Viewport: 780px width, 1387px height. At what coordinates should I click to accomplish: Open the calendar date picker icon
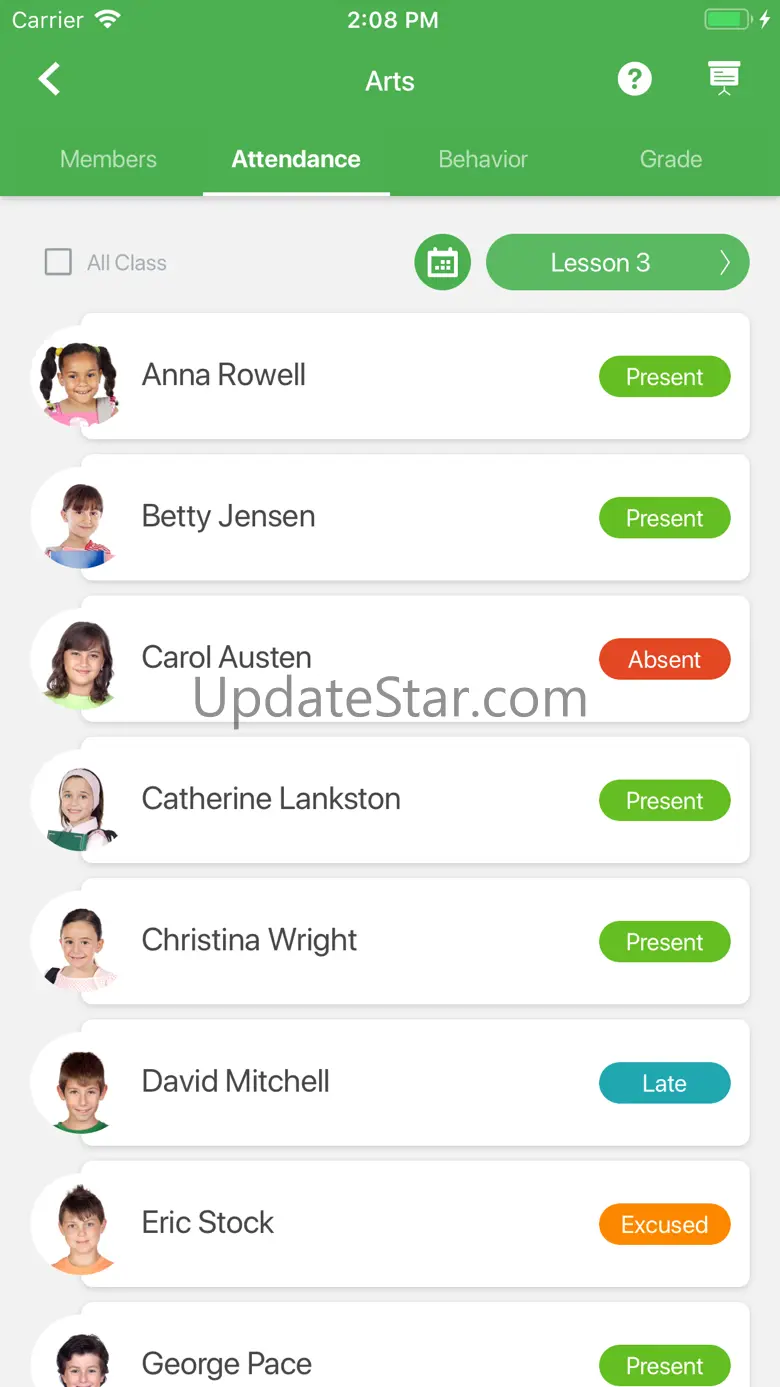[x=442, y=263]
